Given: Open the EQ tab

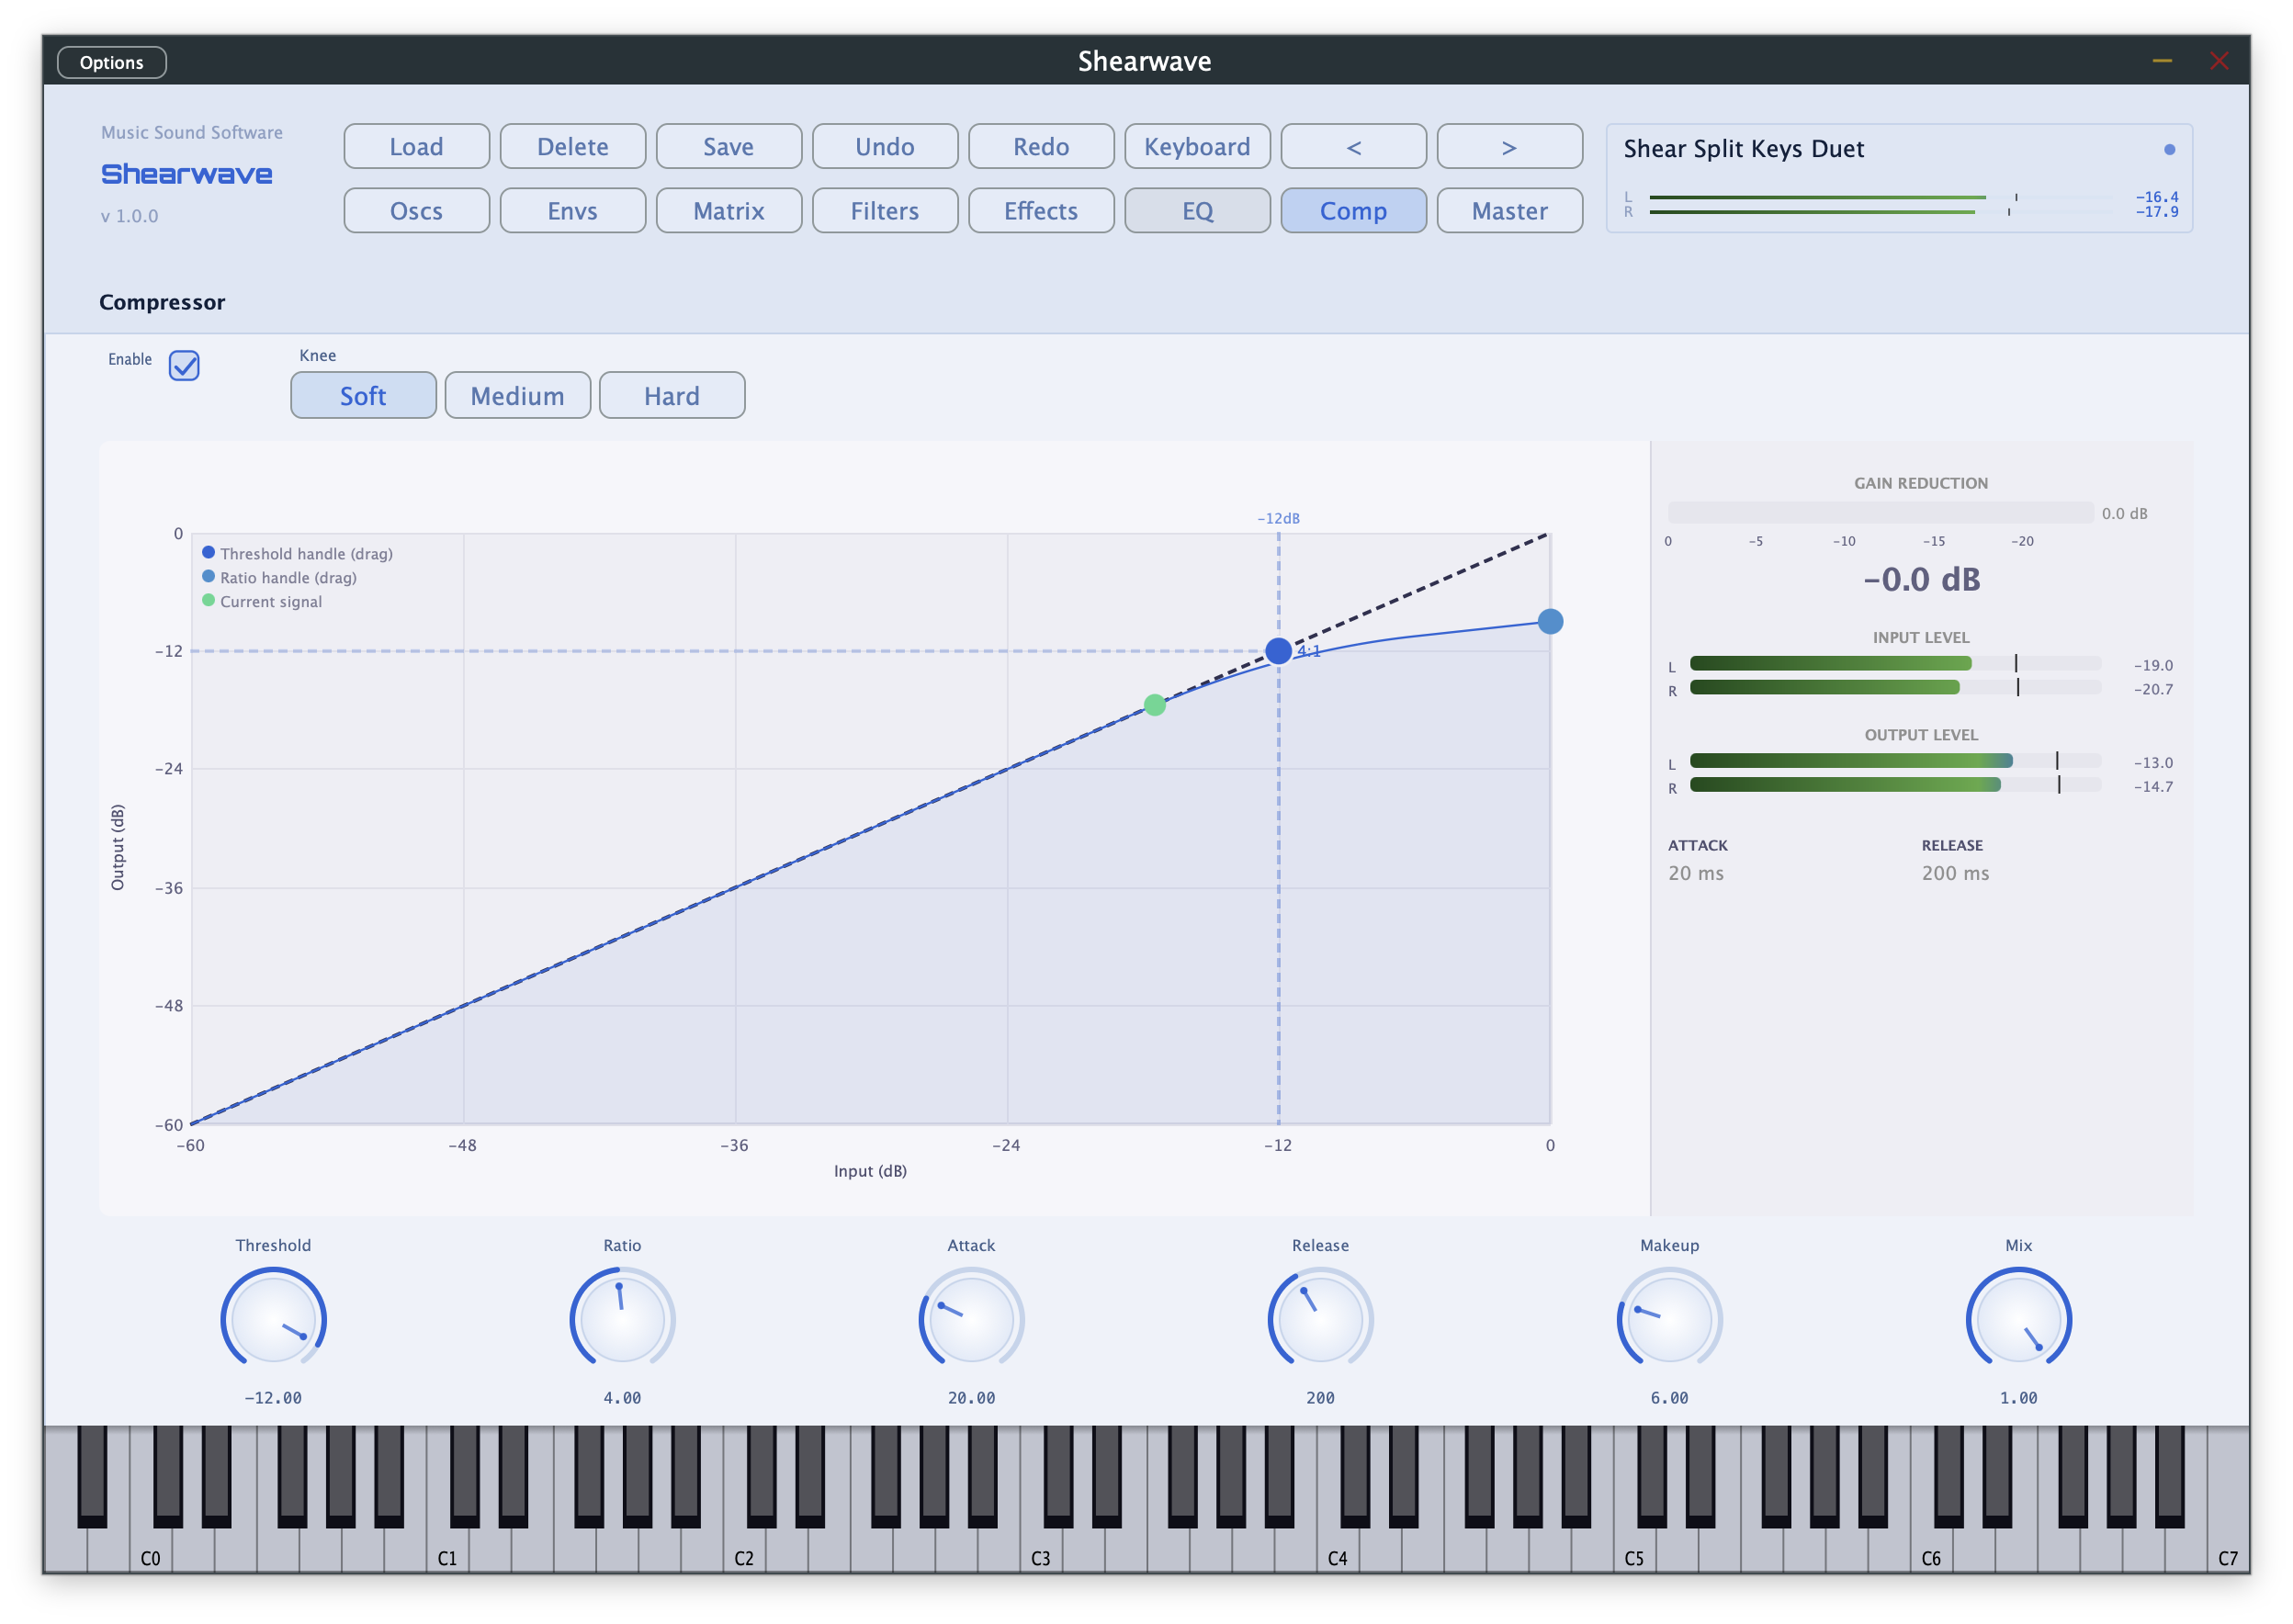Looking at the screenshot, I should tap(1196, 211).
